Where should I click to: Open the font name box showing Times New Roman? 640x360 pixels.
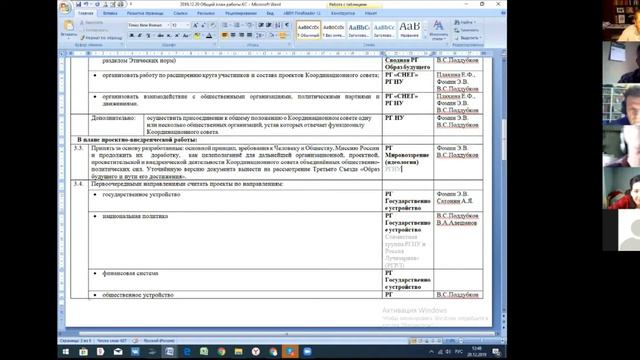(x=148, y=25)
